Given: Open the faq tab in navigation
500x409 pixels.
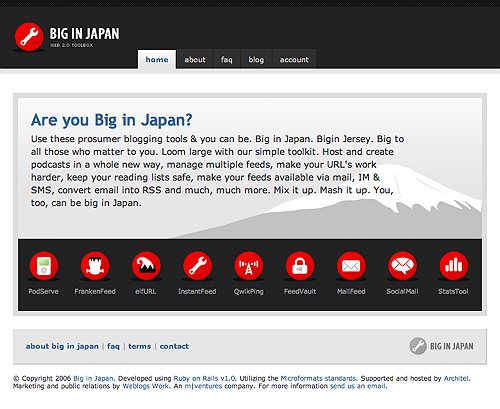Looking at the screenshot, I should (226, 59).
